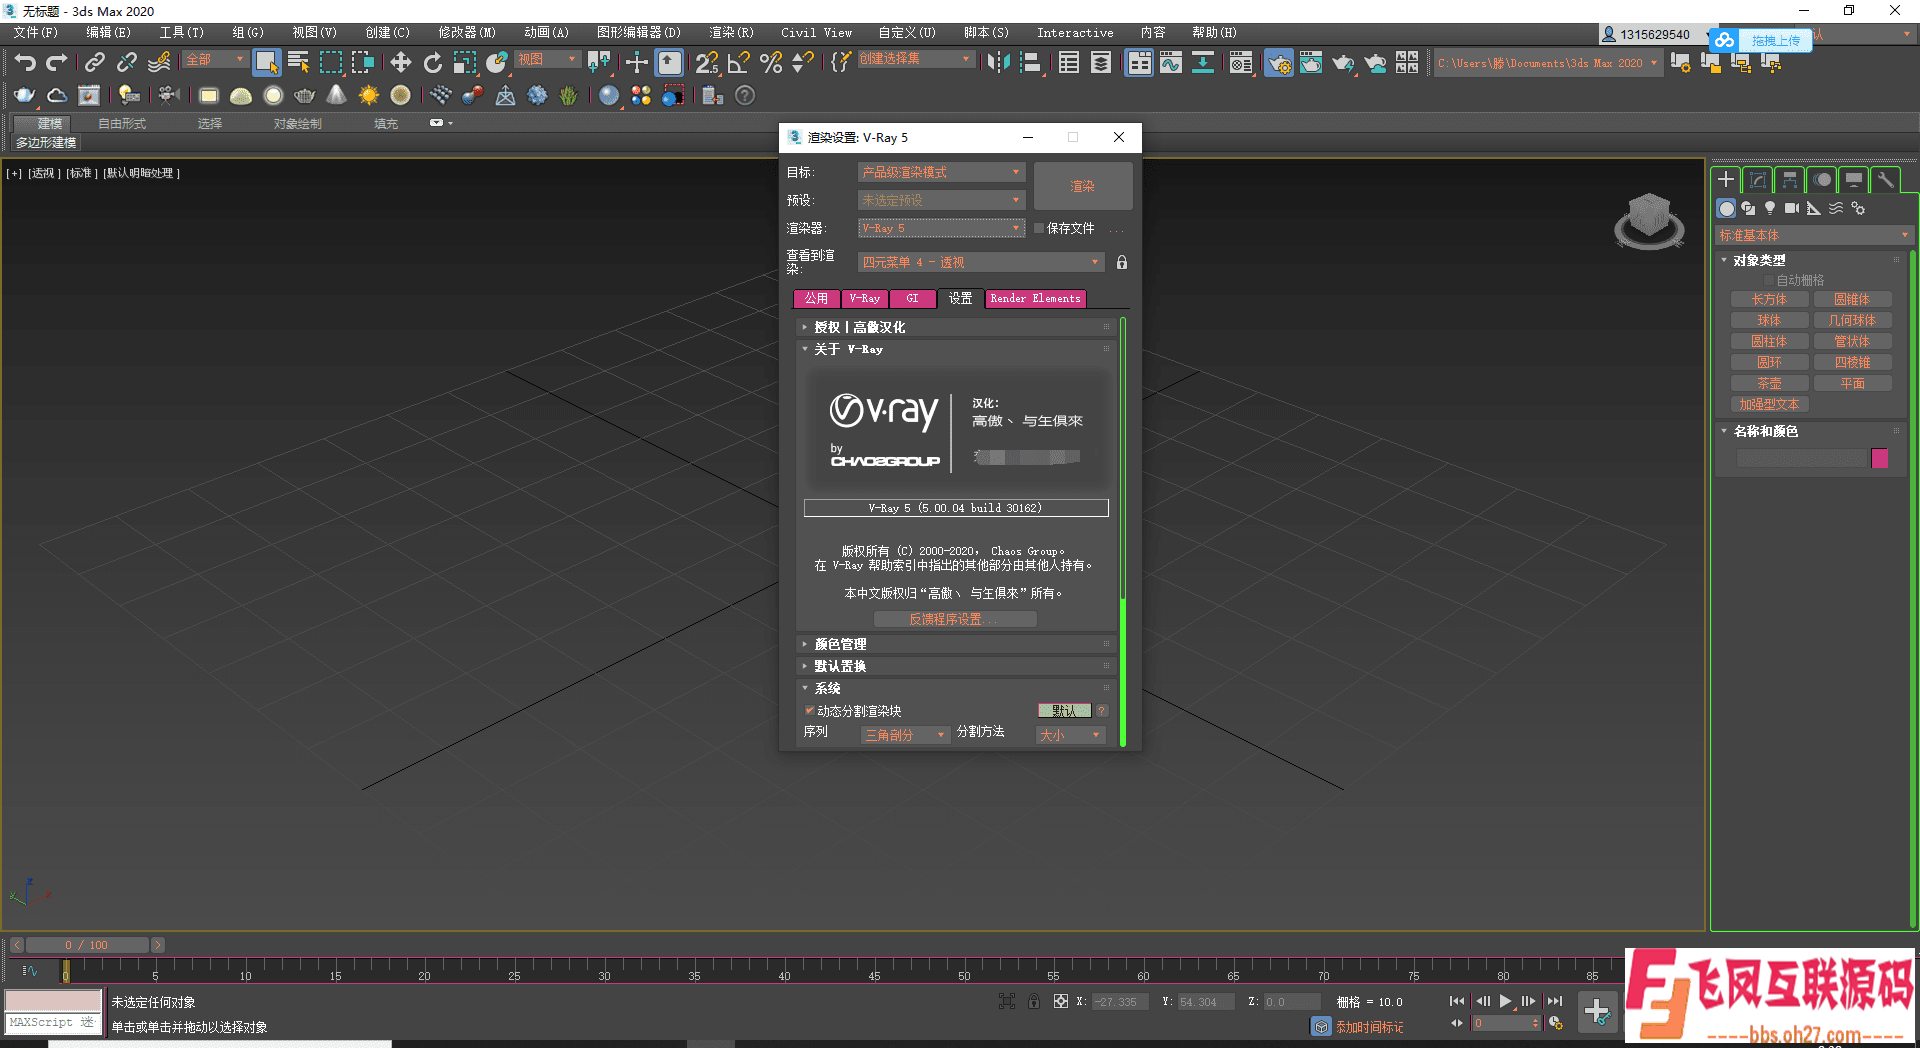1920x1048 pixels.
Task: Toggle the Angle Snap icon
Action: pyautogui.click(x=738, y=63)
